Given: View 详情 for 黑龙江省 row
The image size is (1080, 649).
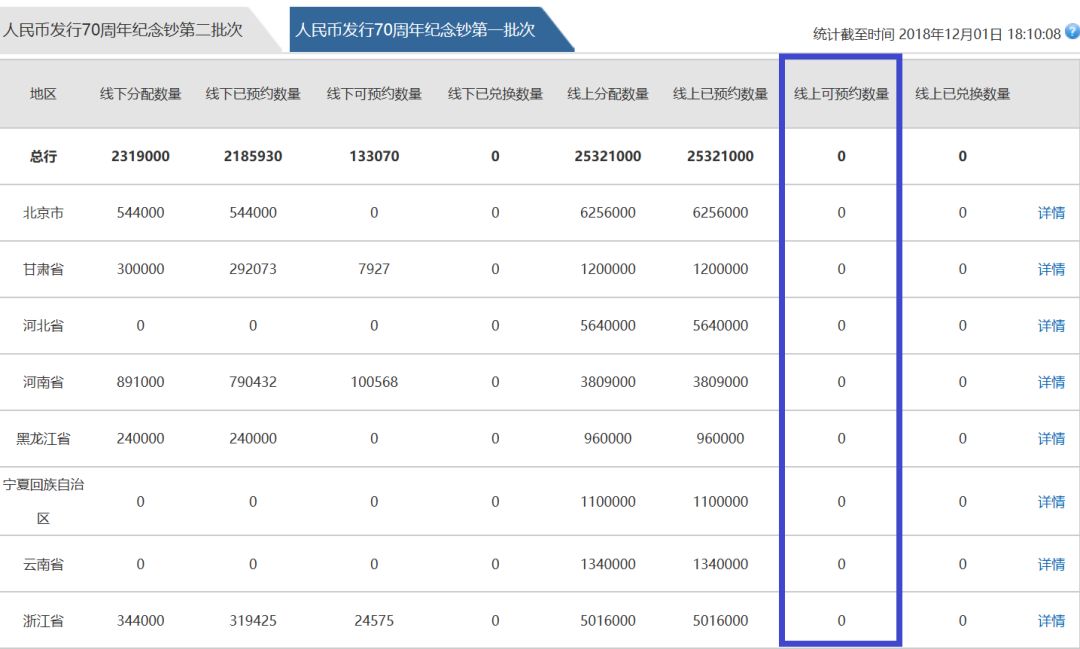Looking at the screenshot, I should pos(1051,439).
